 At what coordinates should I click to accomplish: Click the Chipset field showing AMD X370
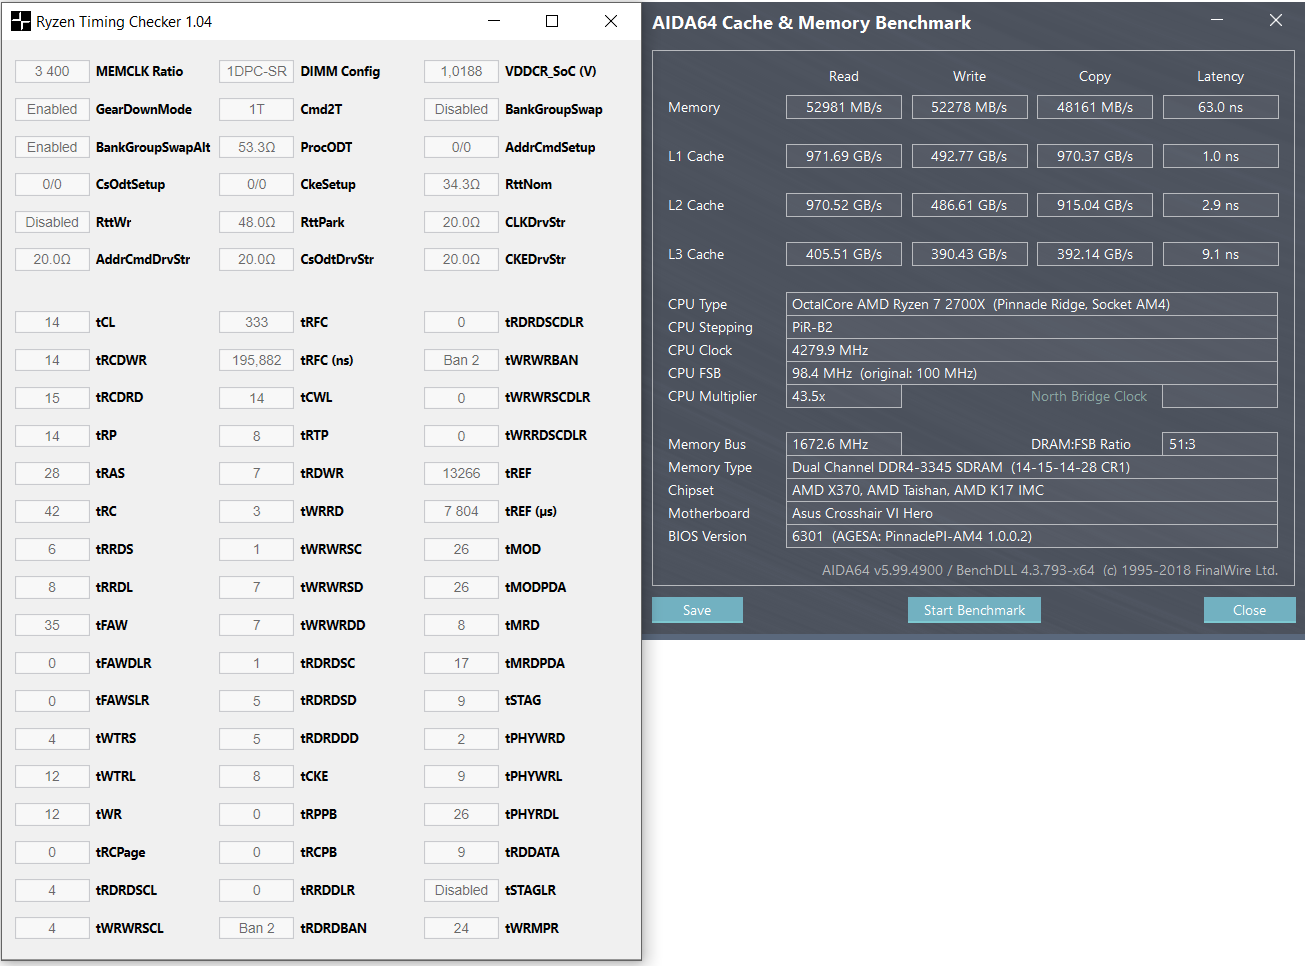1032,490
